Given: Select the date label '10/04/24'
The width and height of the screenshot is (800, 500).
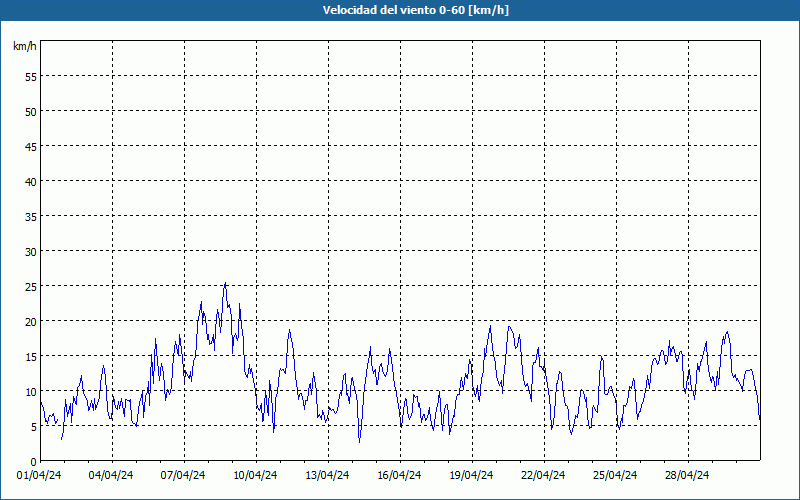Looking at the screenshot, I should tap(255, 475).
